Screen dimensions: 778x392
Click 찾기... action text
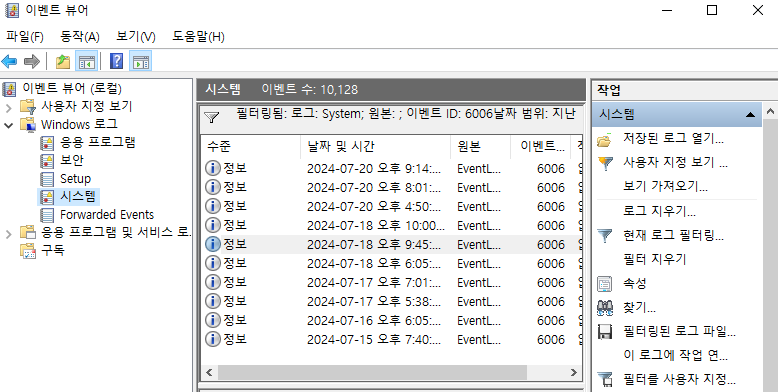point(639,308)
